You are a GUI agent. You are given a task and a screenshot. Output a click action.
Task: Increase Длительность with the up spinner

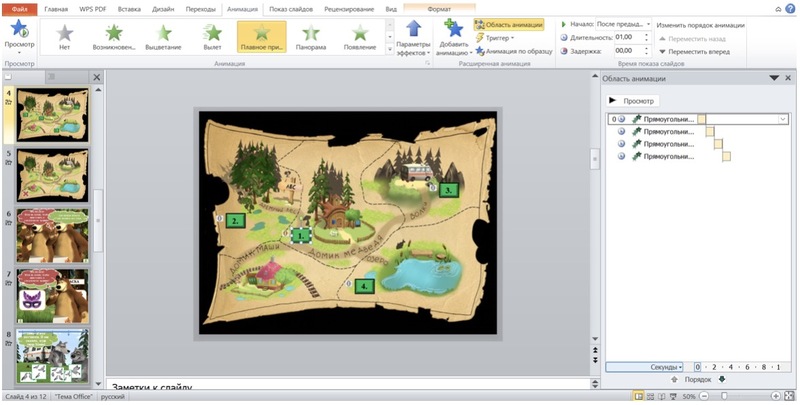pyautogui.click(x=647, y=35)
